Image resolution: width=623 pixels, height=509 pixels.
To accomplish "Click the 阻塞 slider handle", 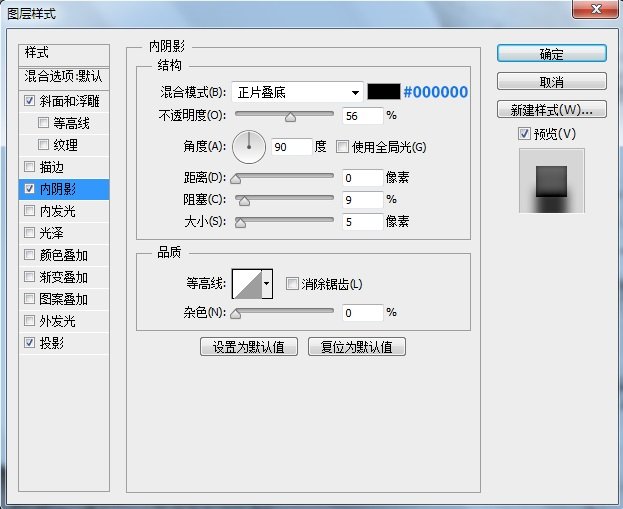I will 244,201.
